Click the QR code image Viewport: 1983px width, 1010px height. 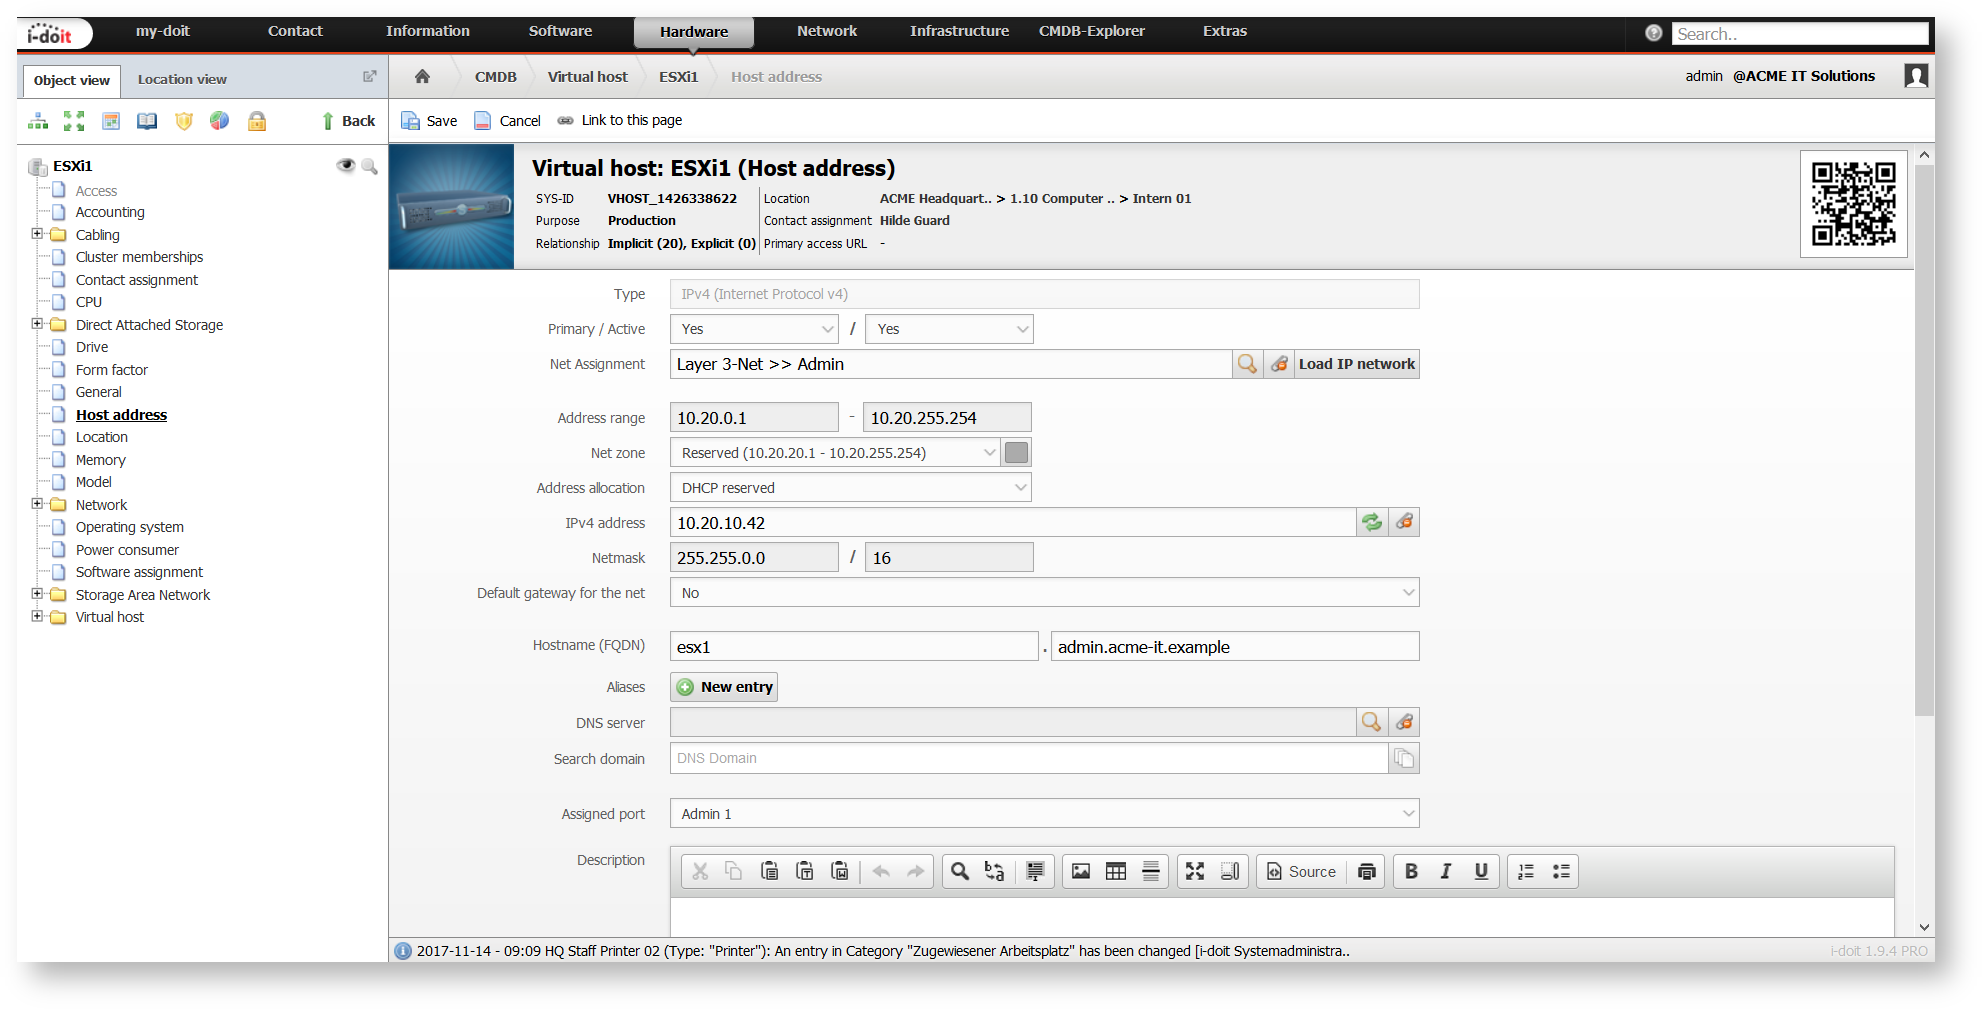[1854, 204]
